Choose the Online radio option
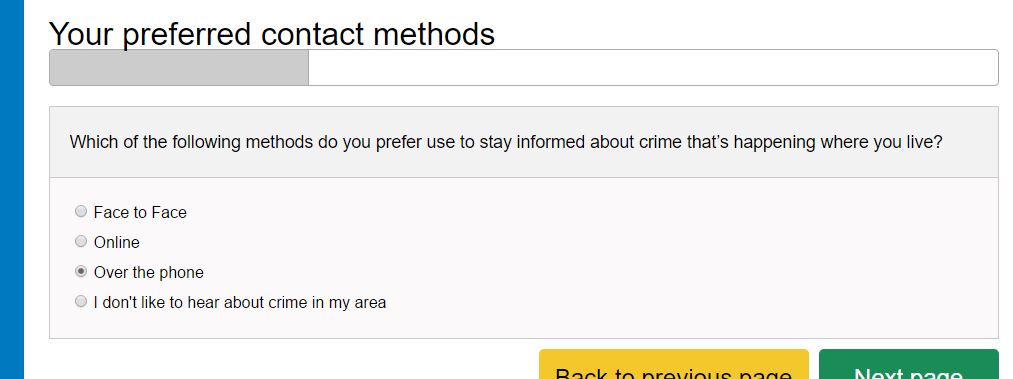 tap(81, 241)
